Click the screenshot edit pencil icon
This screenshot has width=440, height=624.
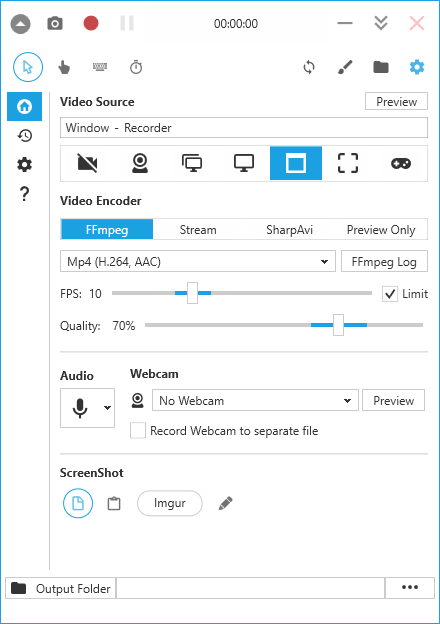pyautogui.click(x=226, y=503)
